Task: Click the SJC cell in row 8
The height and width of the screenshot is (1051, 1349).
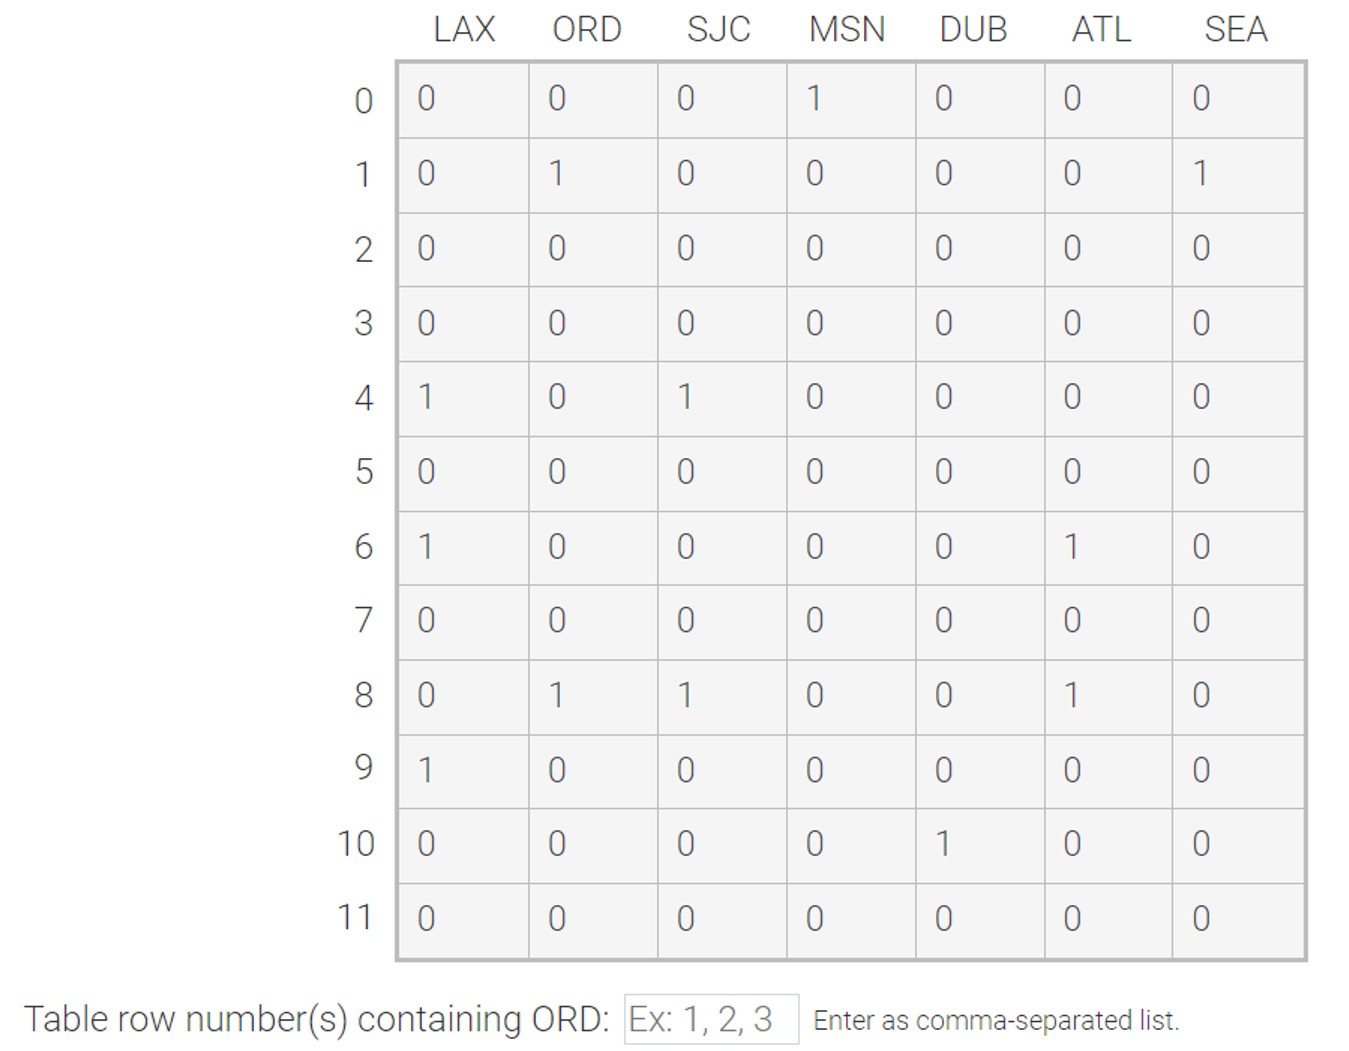Action: 720,695
